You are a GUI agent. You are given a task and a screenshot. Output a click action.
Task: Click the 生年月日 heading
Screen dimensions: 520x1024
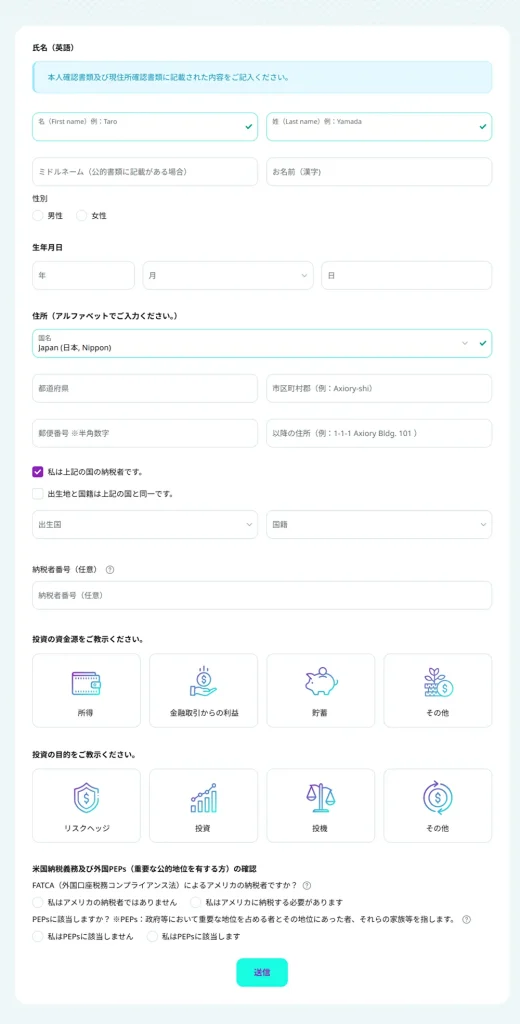click(x=47, y=248)
